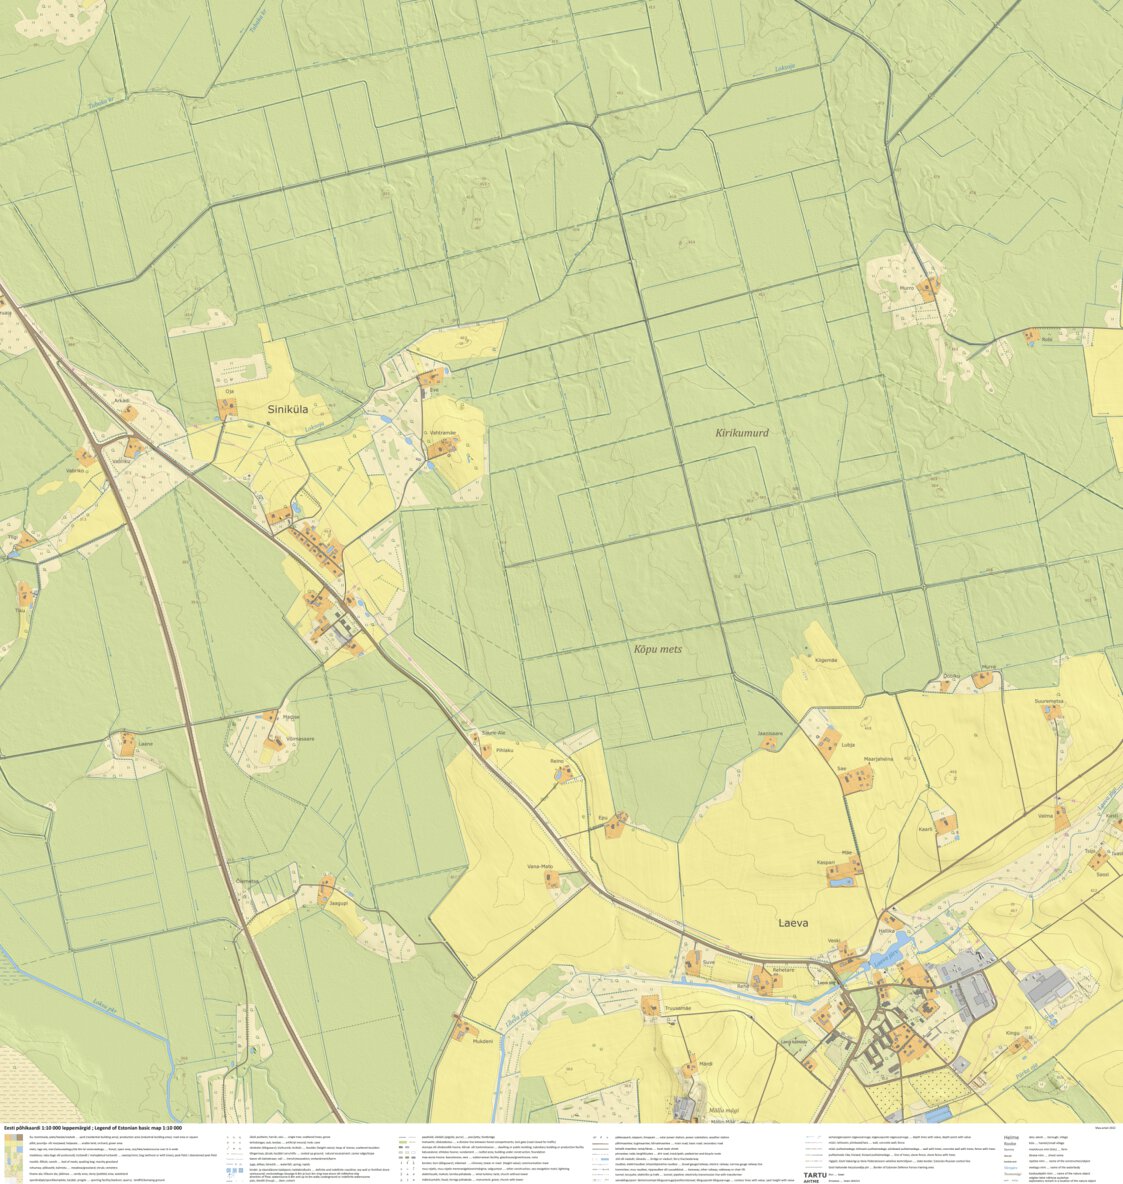The height and width of the screenshot is (1184, 1123).
Task: Click the Siniküla village name label
Action: pyautogui.click(x=290, y=410)
